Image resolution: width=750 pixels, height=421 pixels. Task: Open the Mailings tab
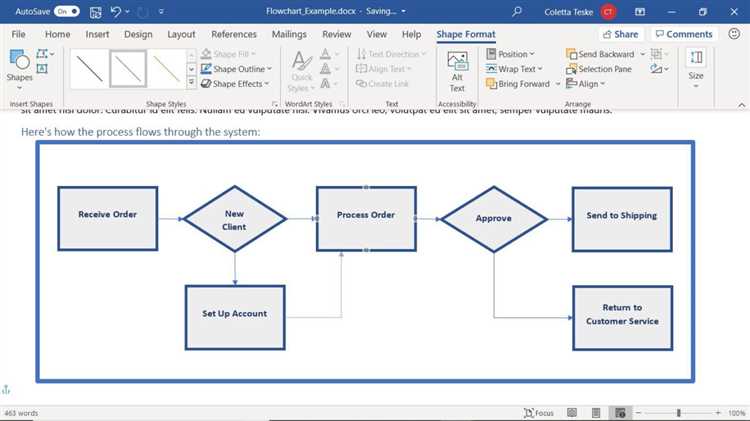(289, 34)
